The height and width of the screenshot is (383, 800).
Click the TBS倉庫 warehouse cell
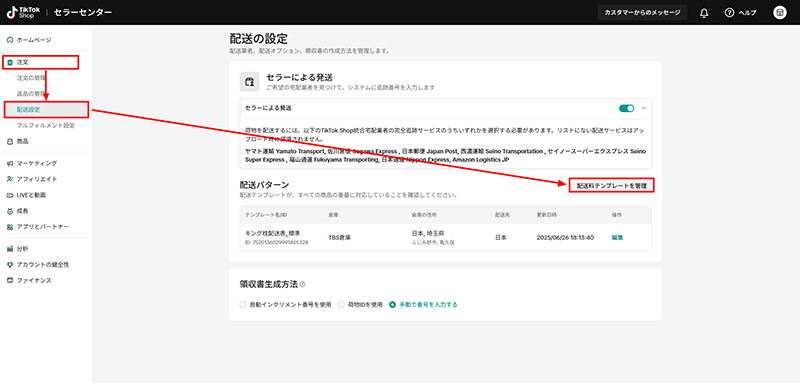point(339,238)
